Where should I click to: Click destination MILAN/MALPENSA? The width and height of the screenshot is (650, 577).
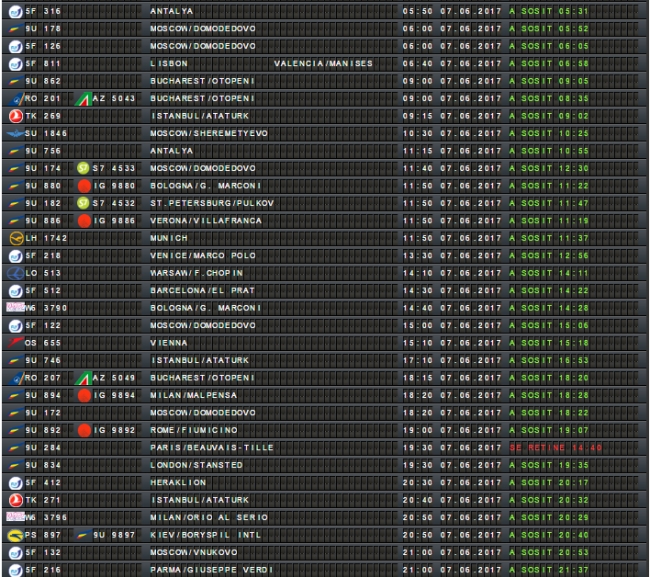click(194, 395)
